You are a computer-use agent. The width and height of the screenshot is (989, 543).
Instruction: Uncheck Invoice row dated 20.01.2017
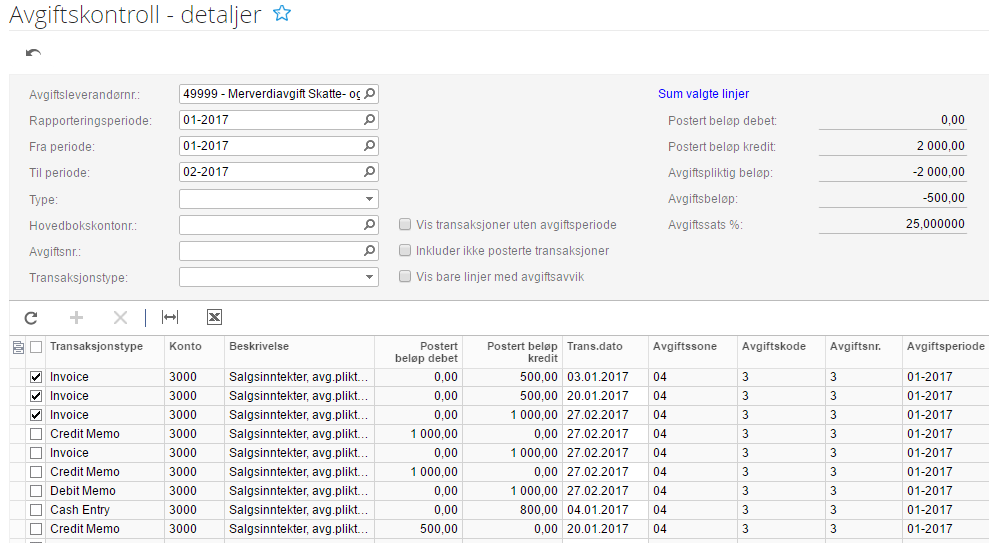click(x=36, y=396)
